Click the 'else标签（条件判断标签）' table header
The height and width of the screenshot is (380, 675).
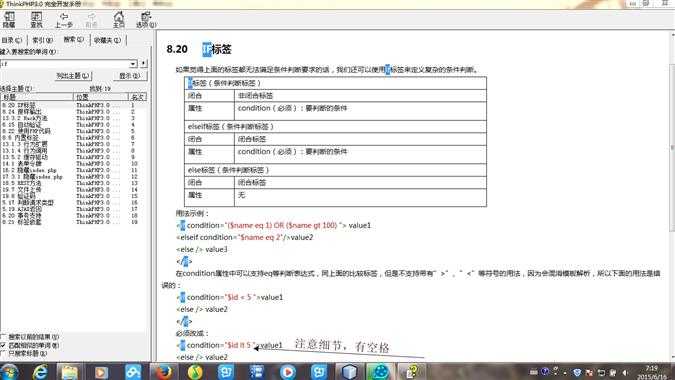[x=229, y=170]
